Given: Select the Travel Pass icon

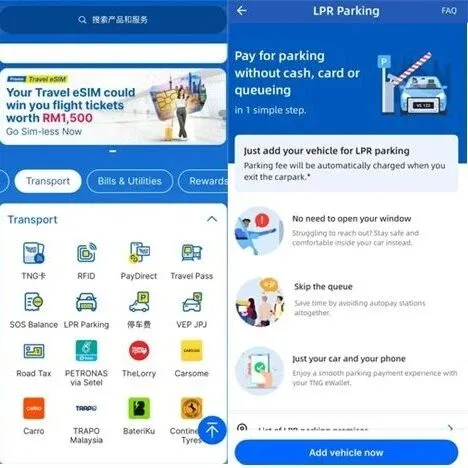Looking at the screenshot, I should coord(192,253).
